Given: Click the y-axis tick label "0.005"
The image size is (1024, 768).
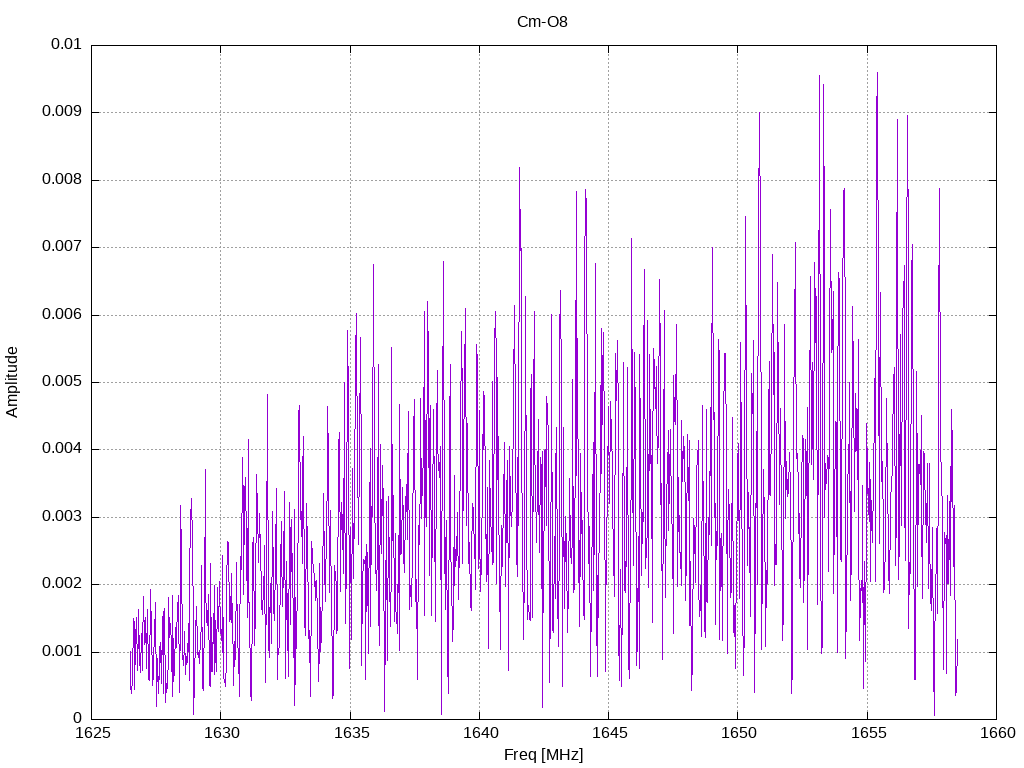Looking at the screenshot, I should [62, 381].
